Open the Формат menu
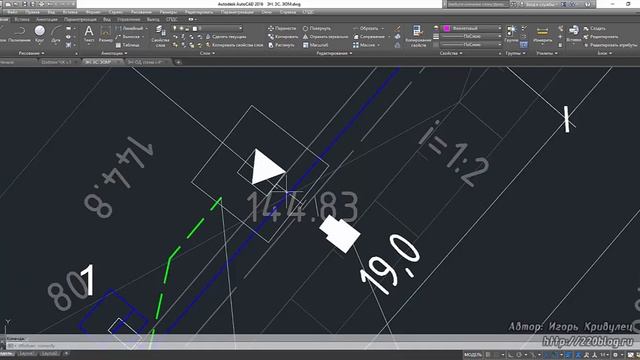This screenshot has height=360, width=640. [x=93, y=12]
